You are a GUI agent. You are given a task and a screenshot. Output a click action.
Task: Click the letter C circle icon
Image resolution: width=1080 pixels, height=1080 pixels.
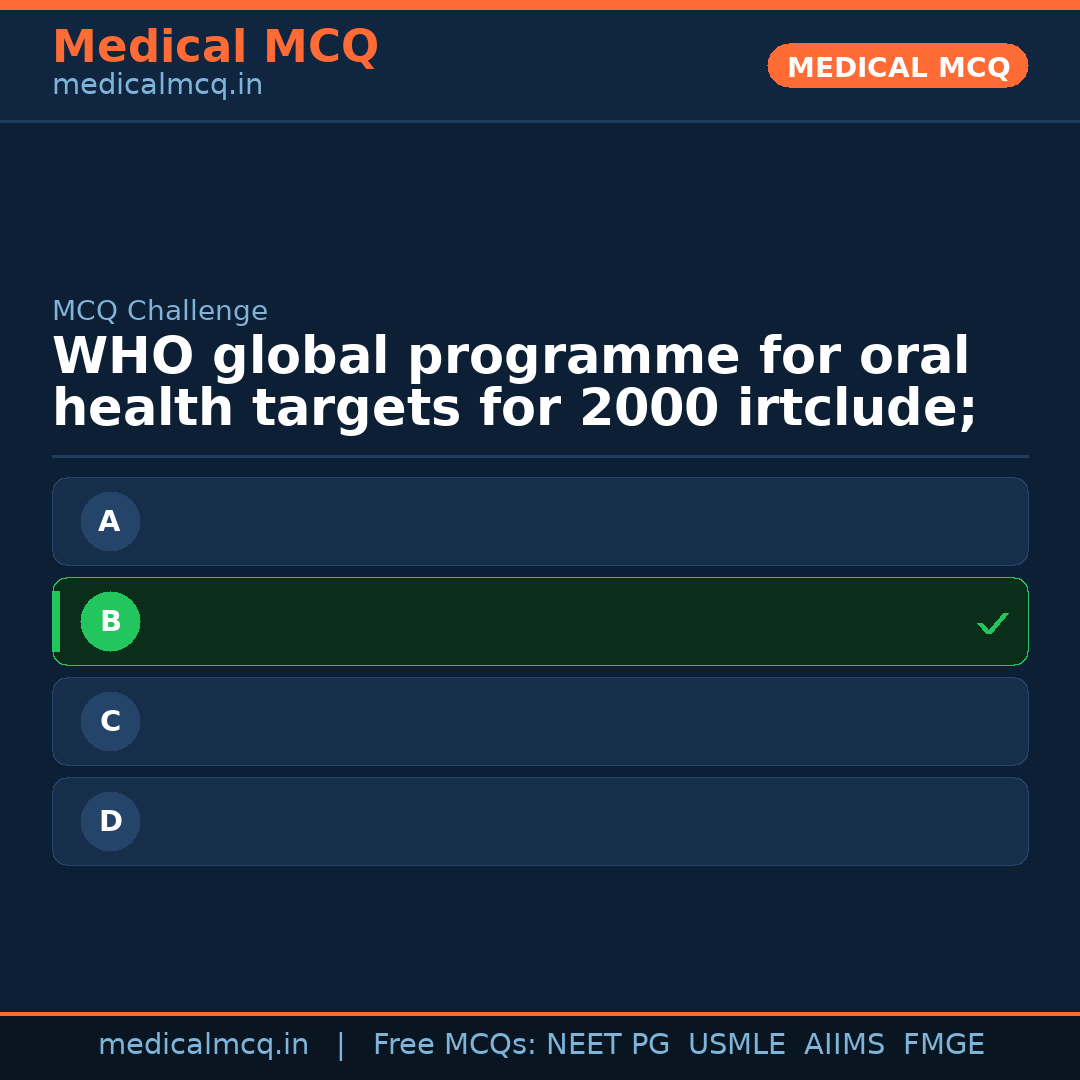click(x=110, y=721)
